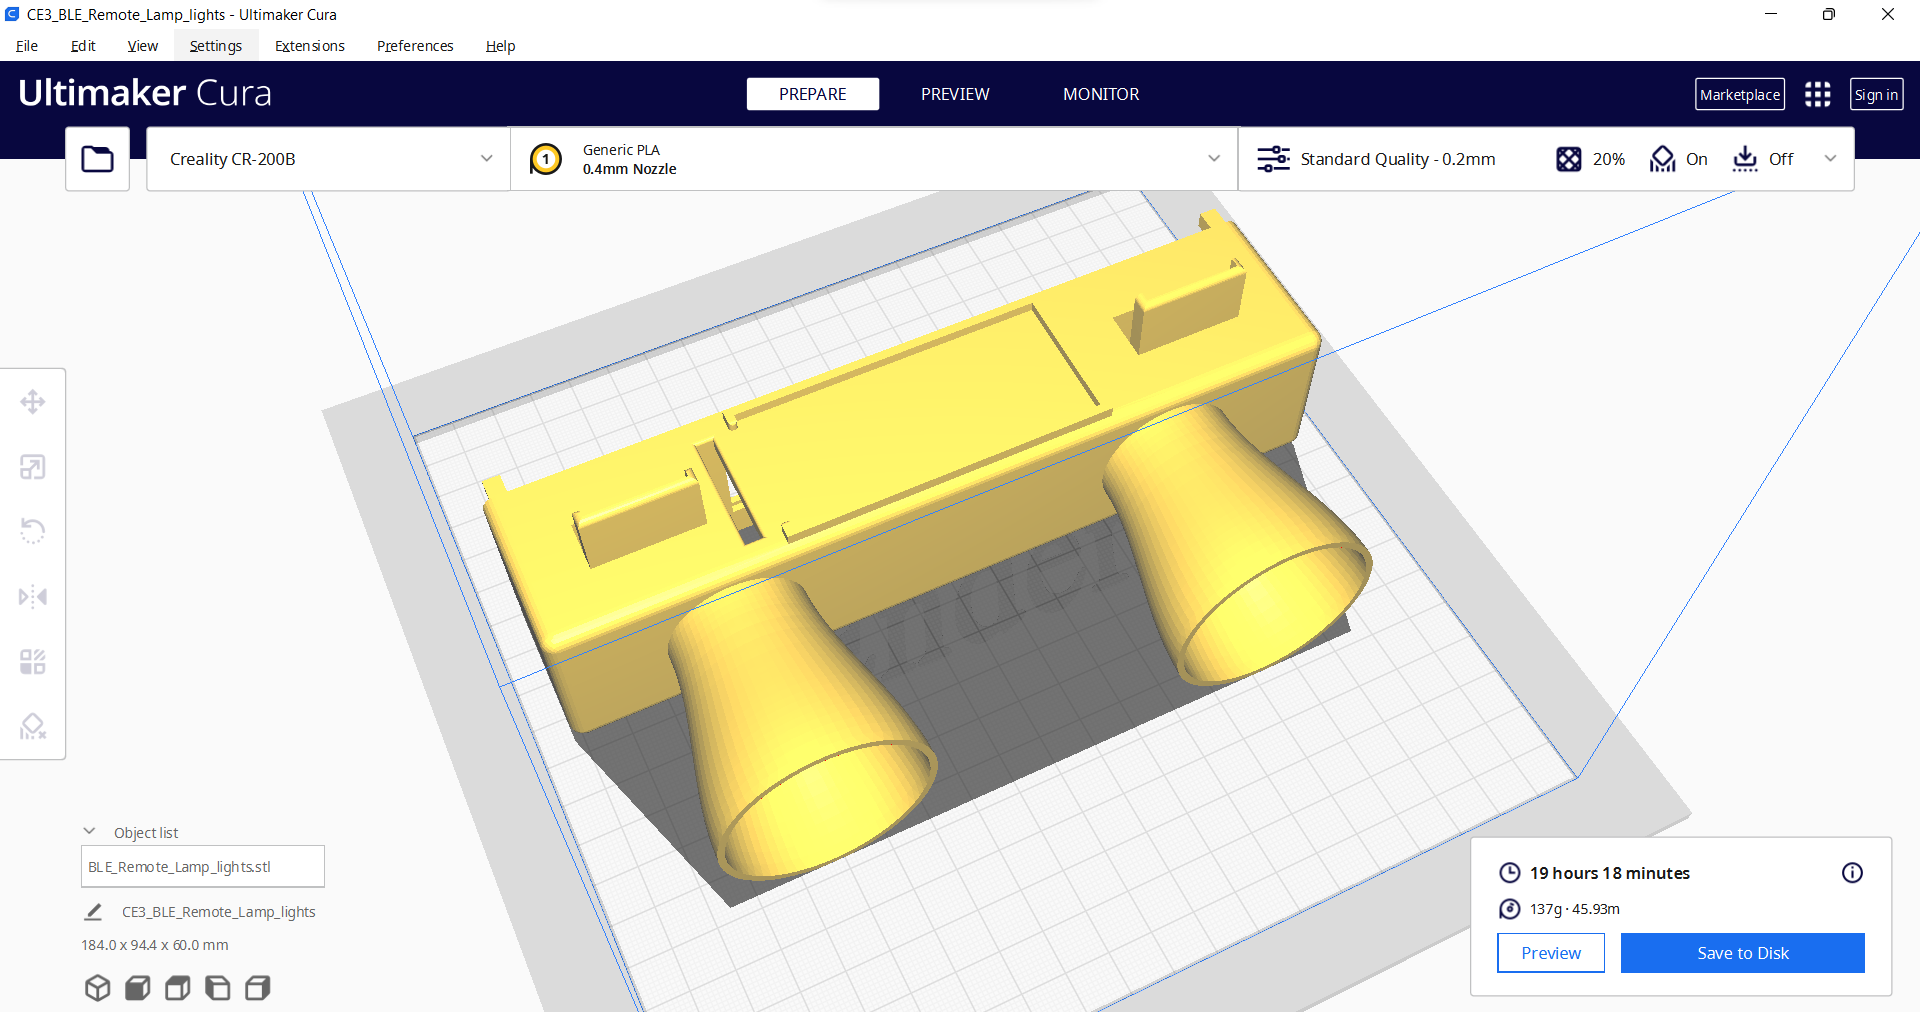Click the support On status text
This screenshot has width=1920, height=1012.
point(1697,159)
